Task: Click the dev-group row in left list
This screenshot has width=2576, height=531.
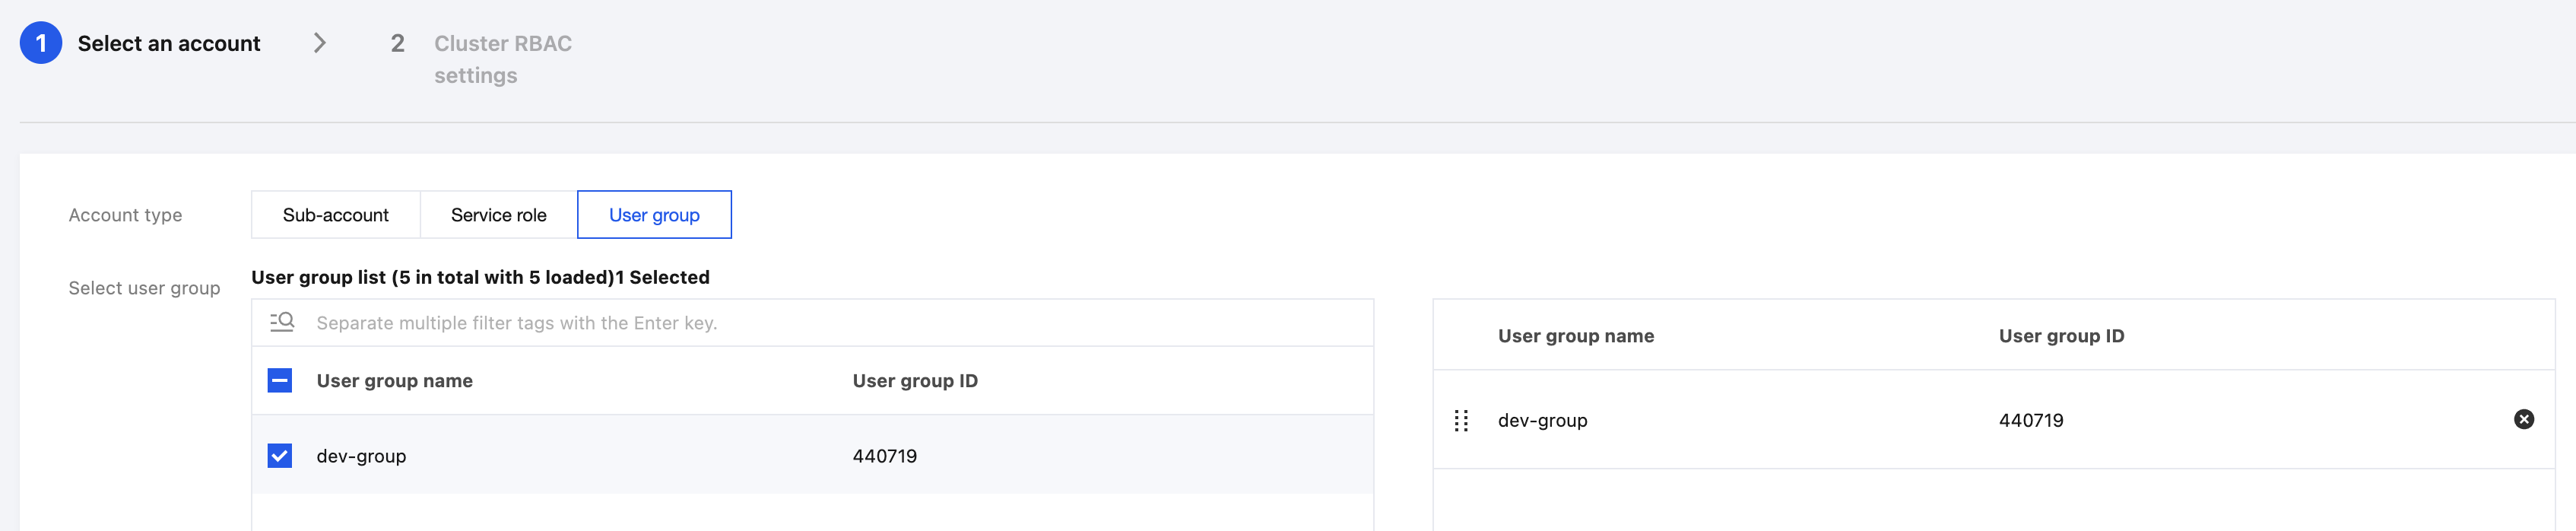Action: click(812, 456)
